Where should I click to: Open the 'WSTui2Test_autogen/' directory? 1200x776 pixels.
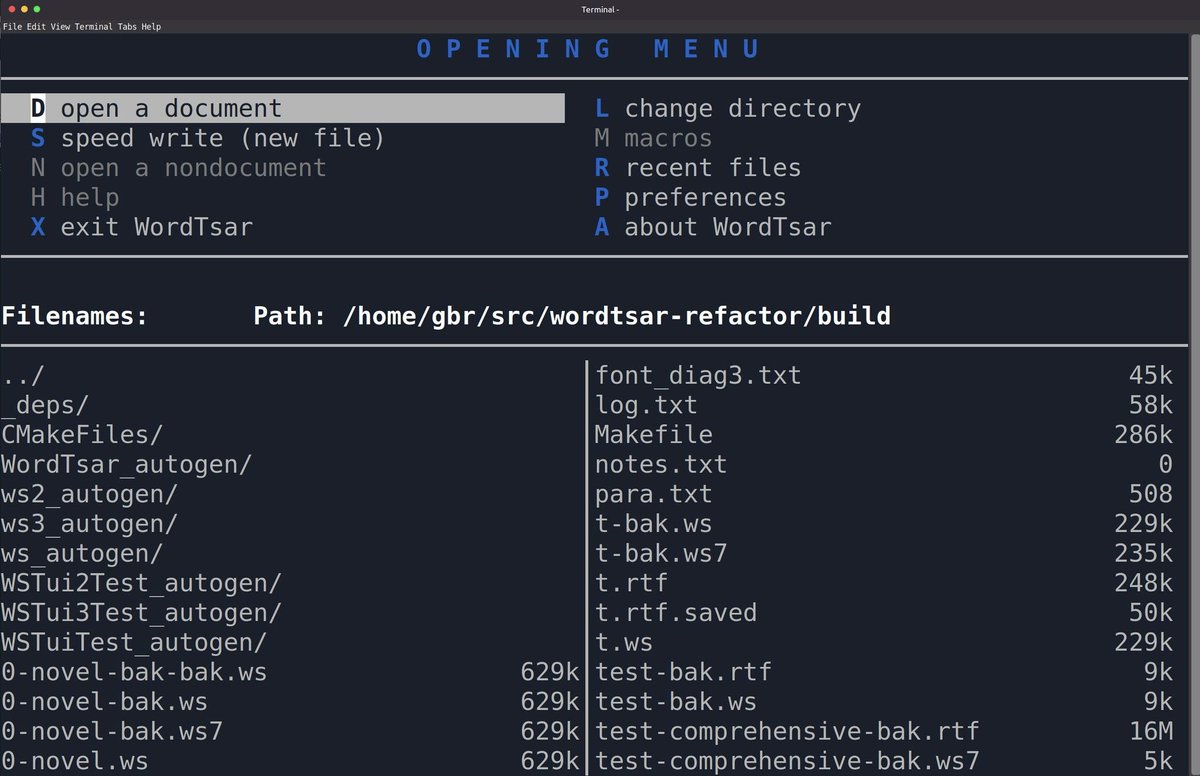142,582
